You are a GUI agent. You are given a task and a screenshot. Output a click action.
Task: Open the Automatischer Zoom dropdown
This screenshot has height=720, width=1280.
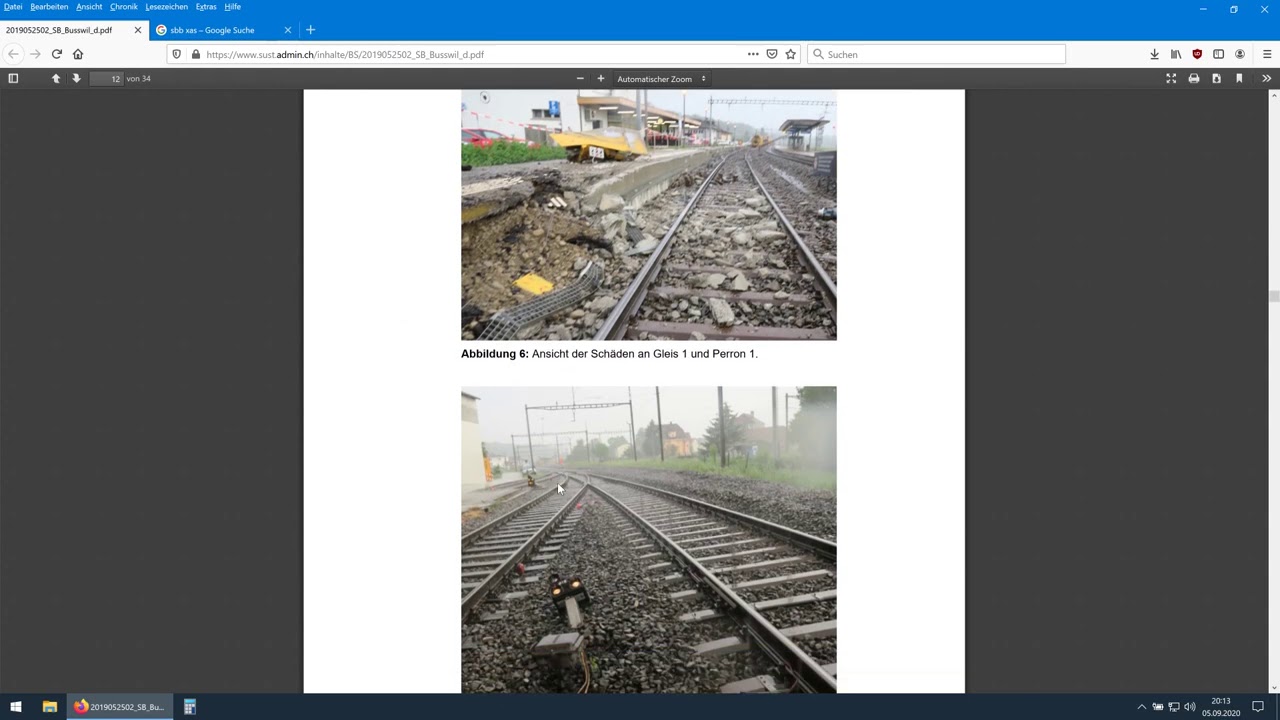pyautogui.click(x=661, y=78)
